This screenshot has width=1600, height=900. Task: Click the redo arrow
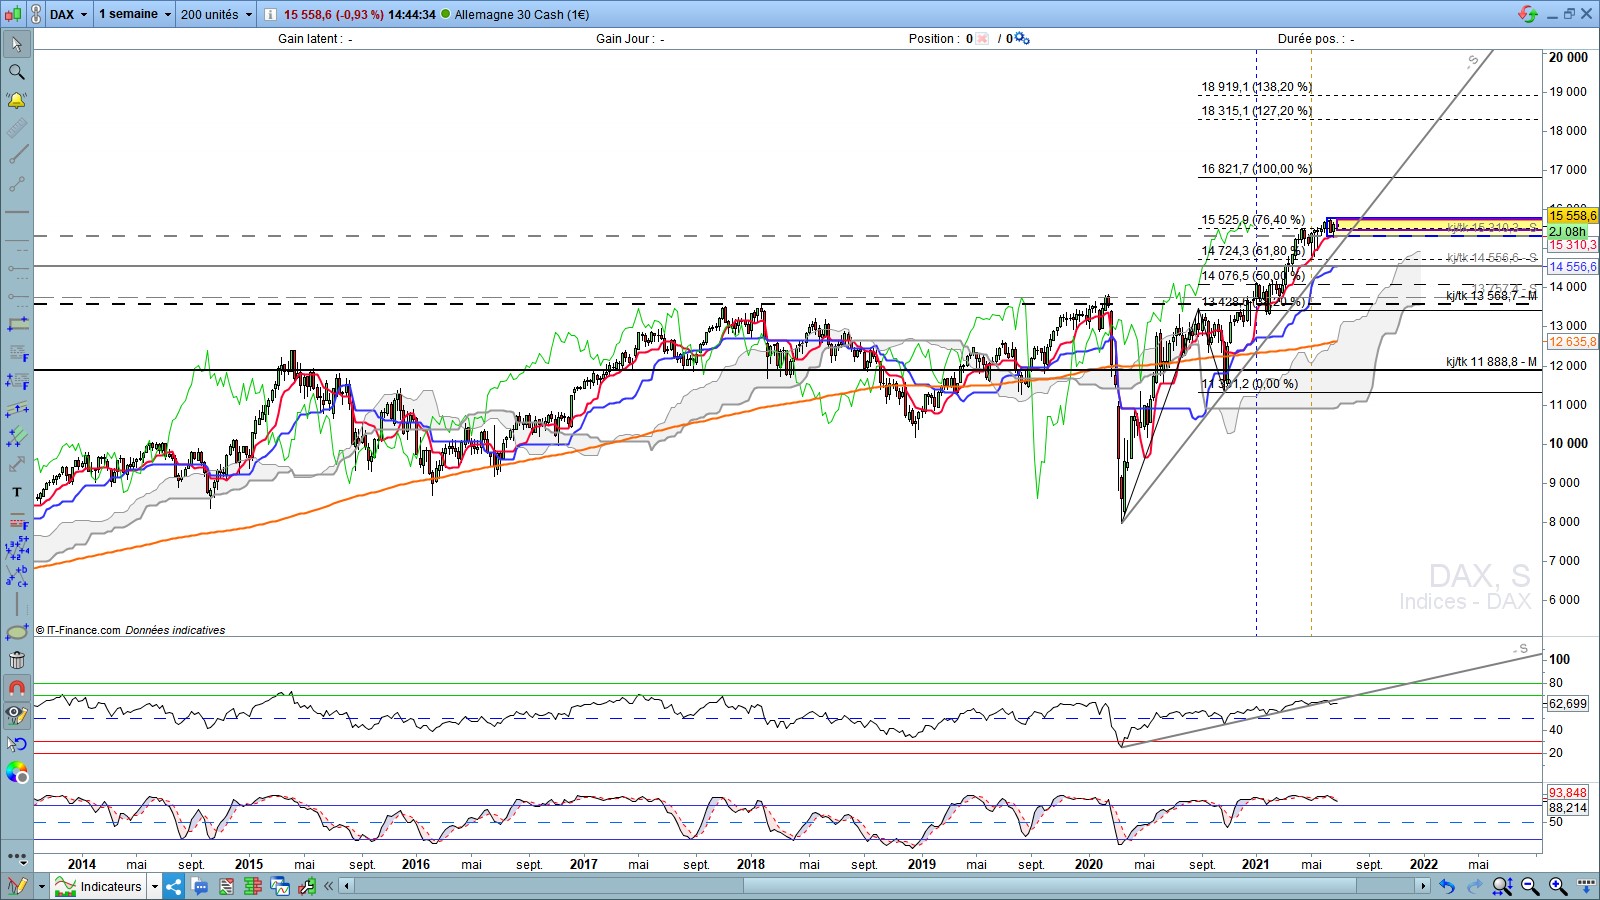coord(1474,887)
